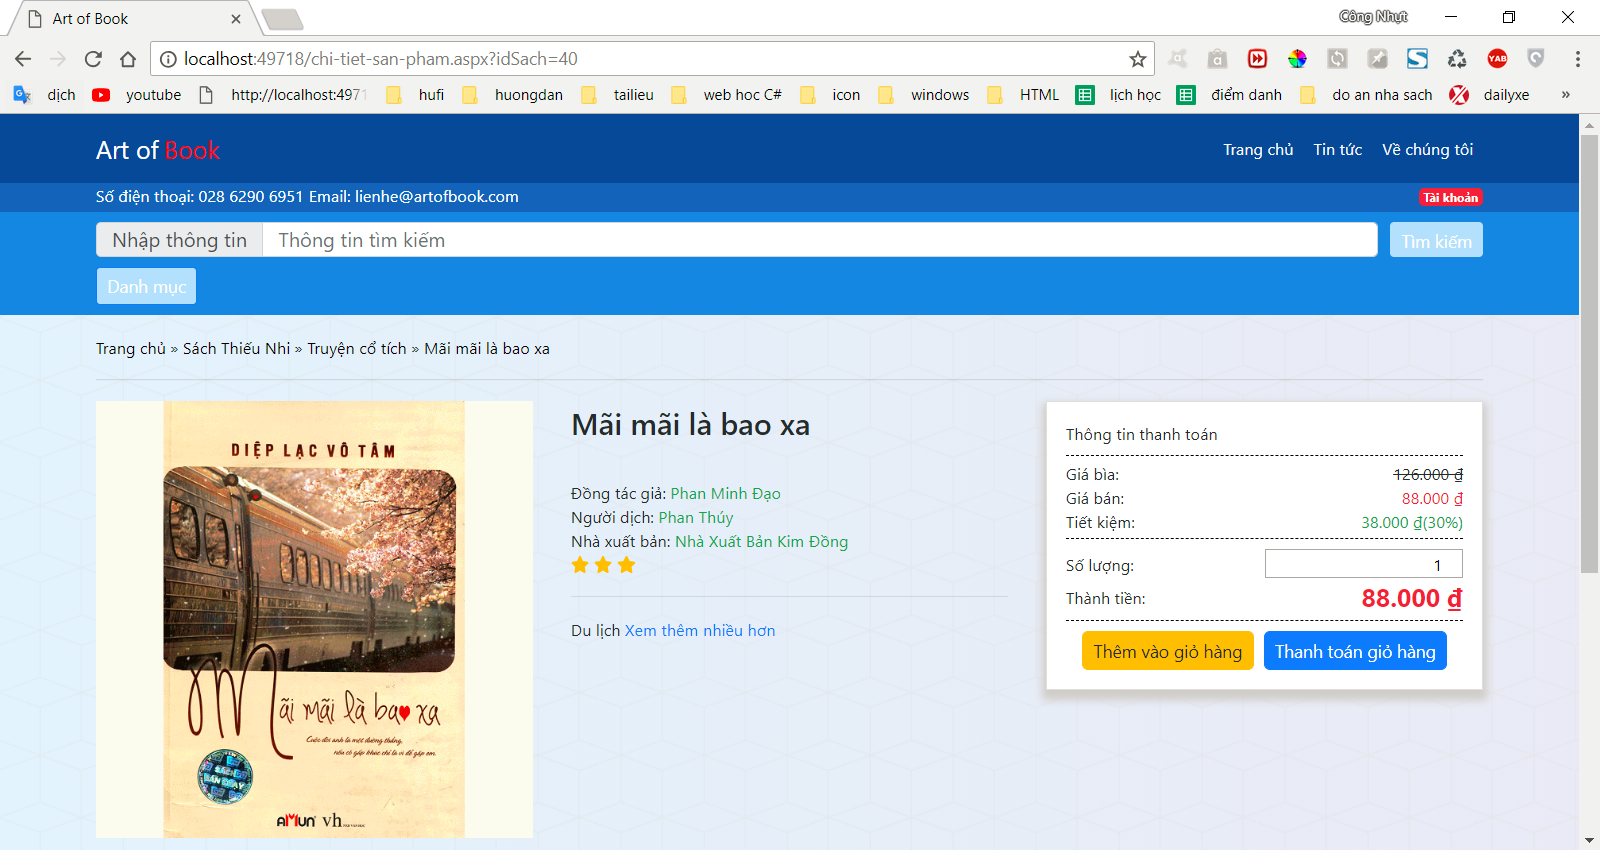
Task: Go back using browser back arrow
Action: click(23, 59)
